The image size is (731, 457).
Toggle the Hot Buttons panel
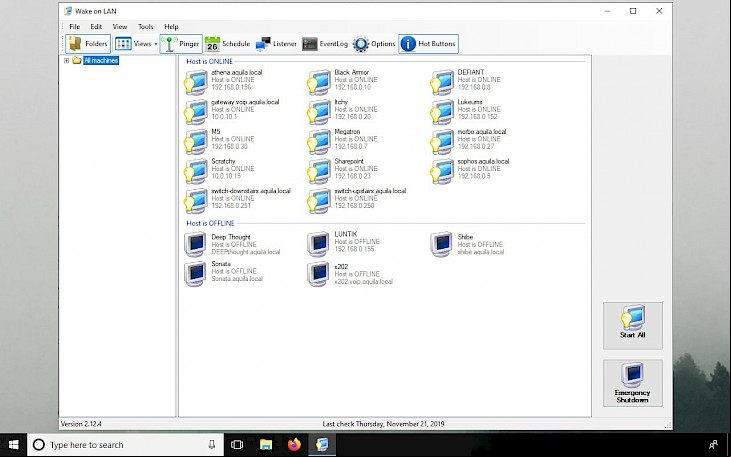click(x=428, y=44)
